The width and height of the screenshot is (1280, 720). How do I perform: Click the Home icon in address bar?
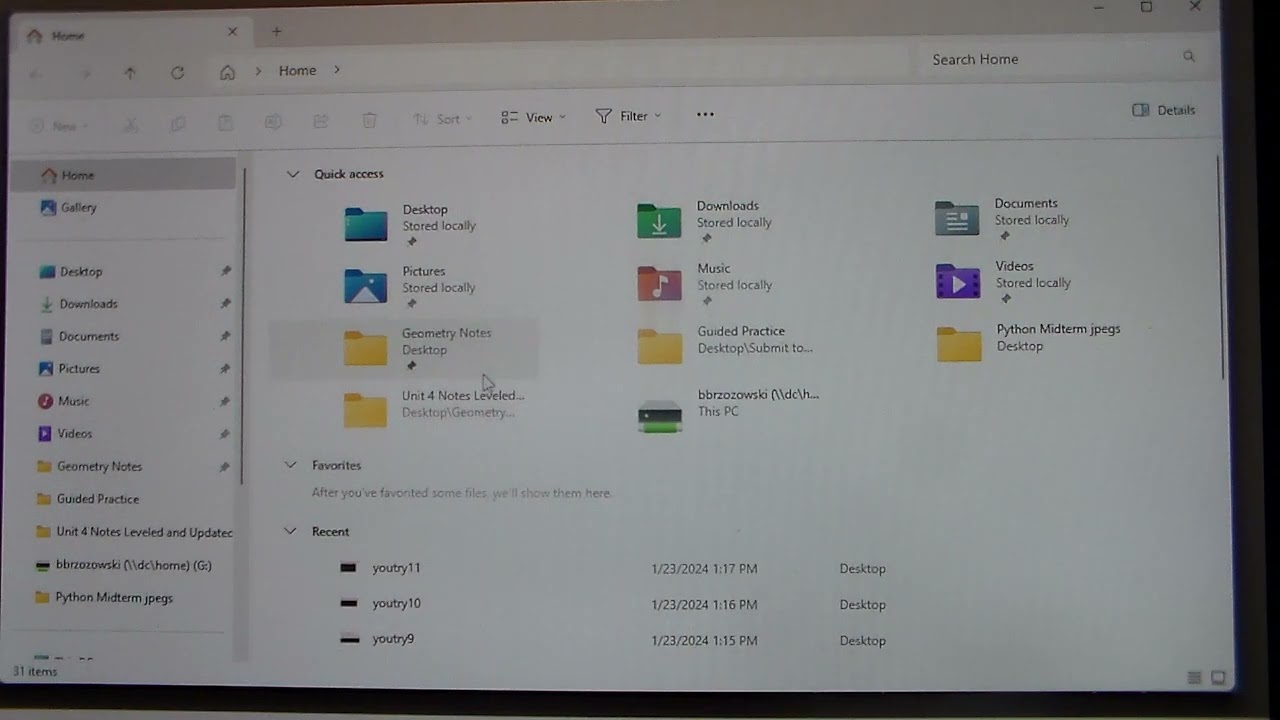click(x=227, y=72)
